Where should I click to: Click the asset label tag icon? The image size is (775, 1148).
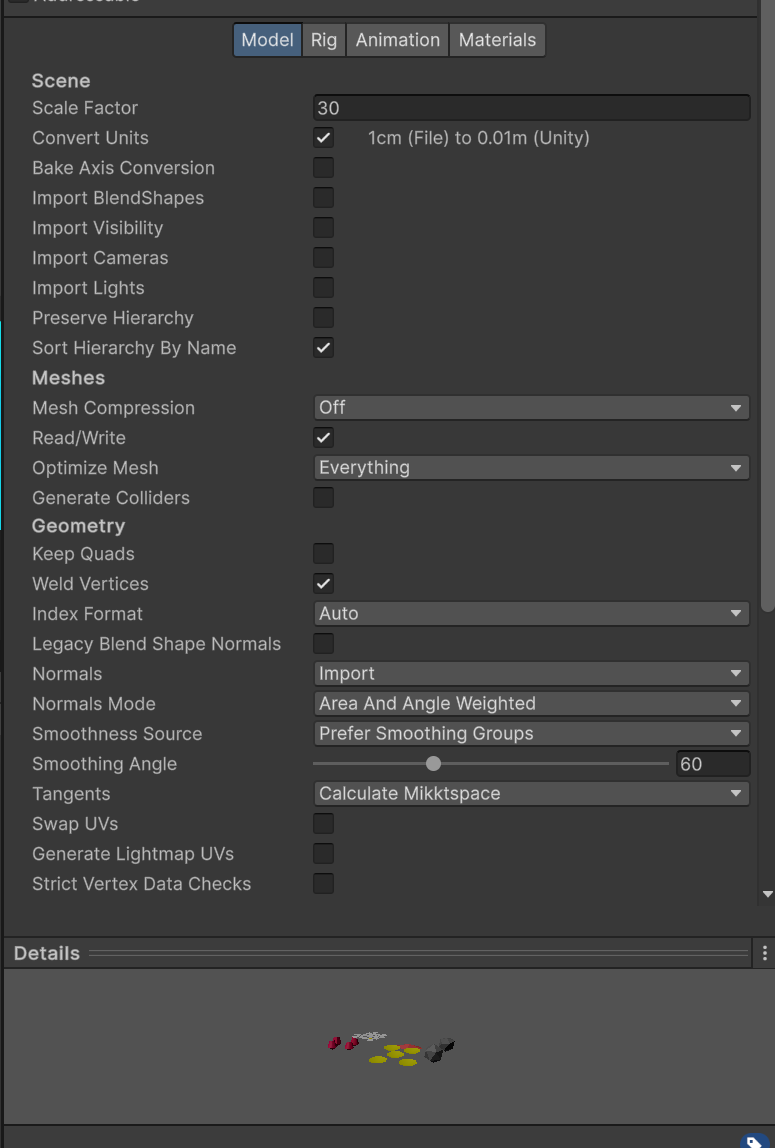tap(755, 1140)
